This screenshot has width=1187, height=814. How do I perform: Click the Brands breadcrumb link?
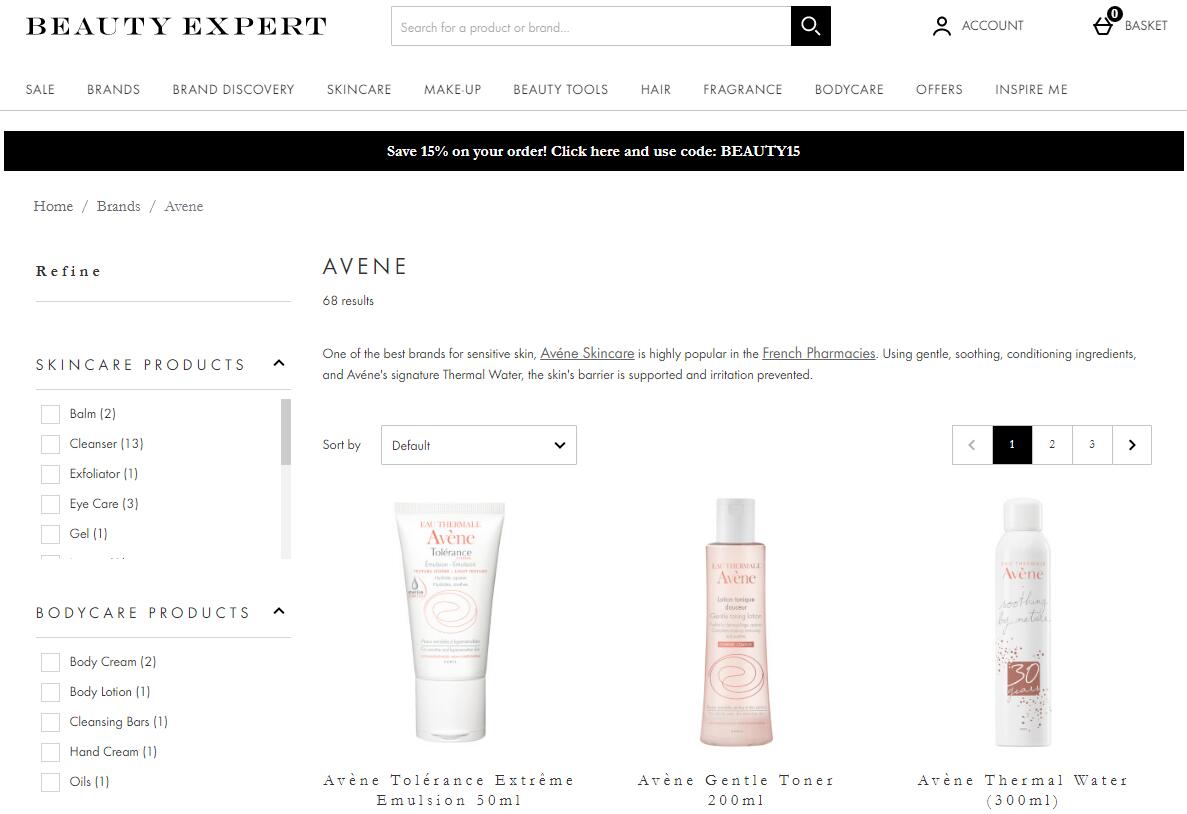click(x=118, y=206)
